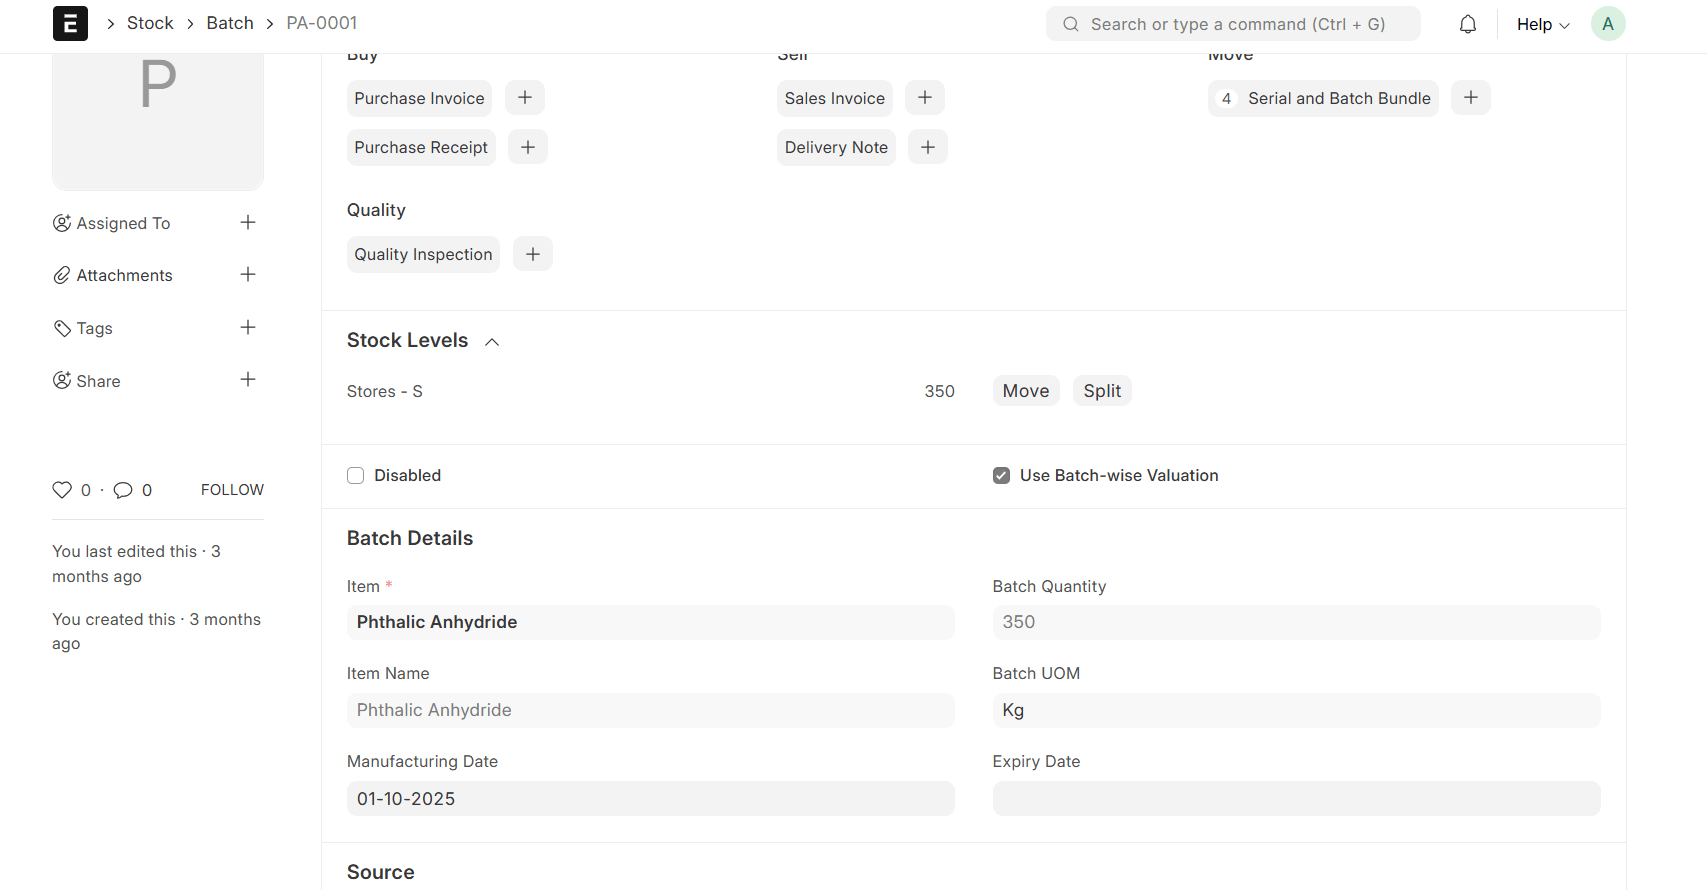
Task: Collapse the Stock Levels section
Action: coord(492,342)
